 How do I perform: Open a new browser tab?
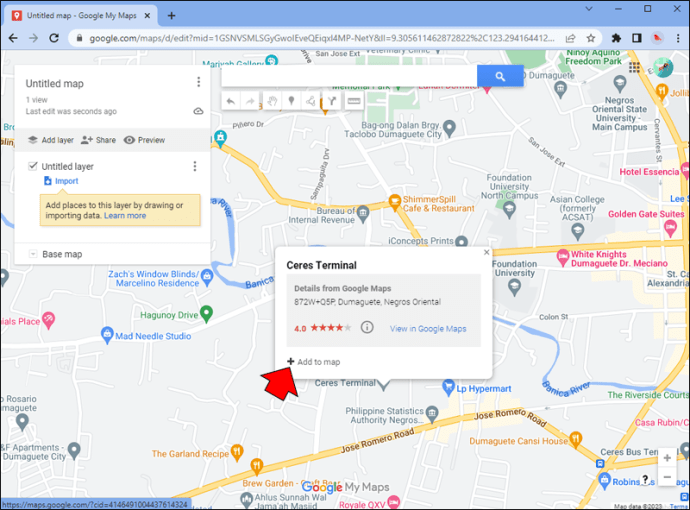171,16
